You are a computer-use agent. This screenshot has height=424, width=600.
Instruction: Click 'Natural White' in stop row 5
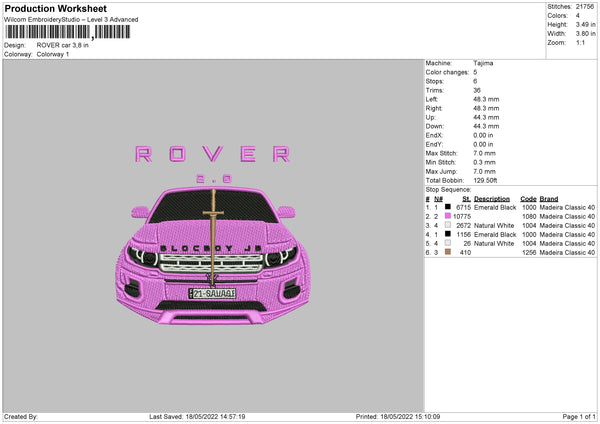(494, 244)
